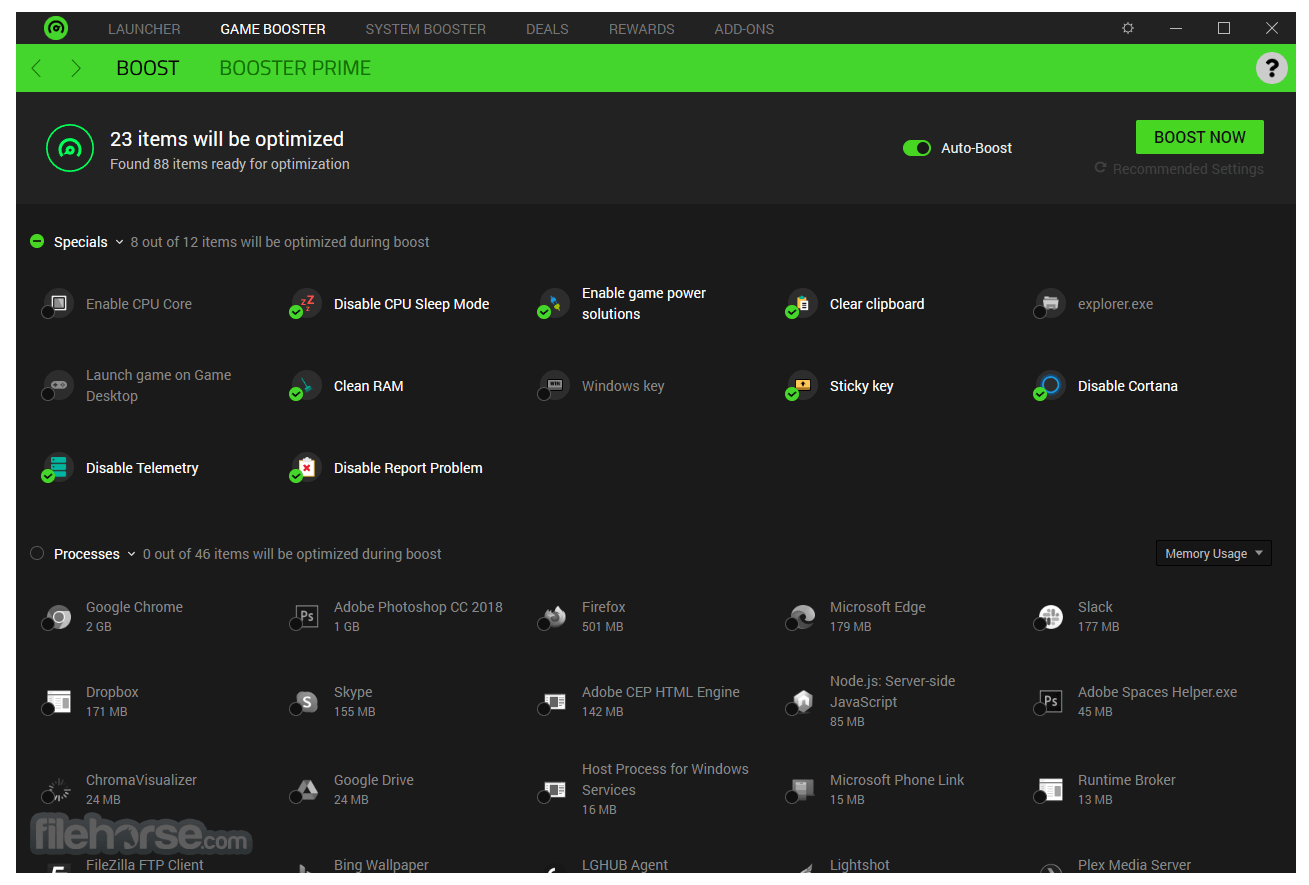
Task: Click Recommended Settings link
Action: pyautogui.click(x=1179, y=169)
